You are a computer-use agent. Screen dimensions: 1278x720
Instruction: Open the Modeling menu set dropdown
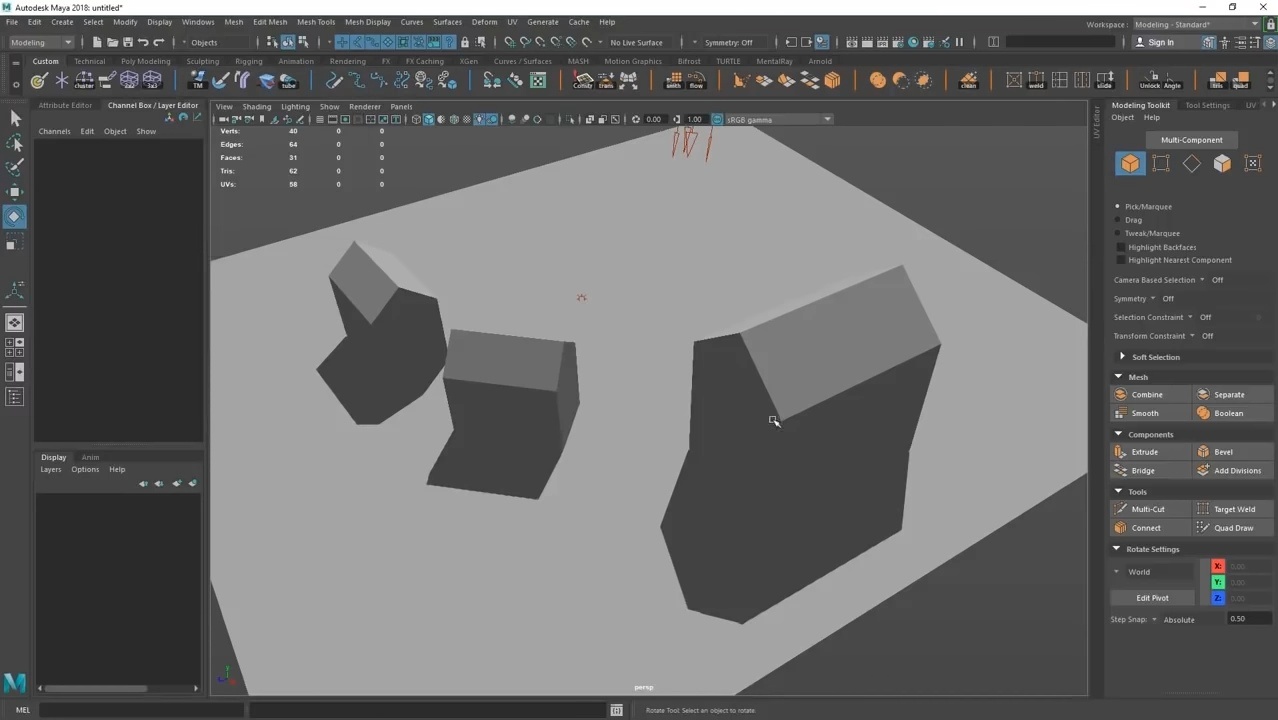coord(41,42)
